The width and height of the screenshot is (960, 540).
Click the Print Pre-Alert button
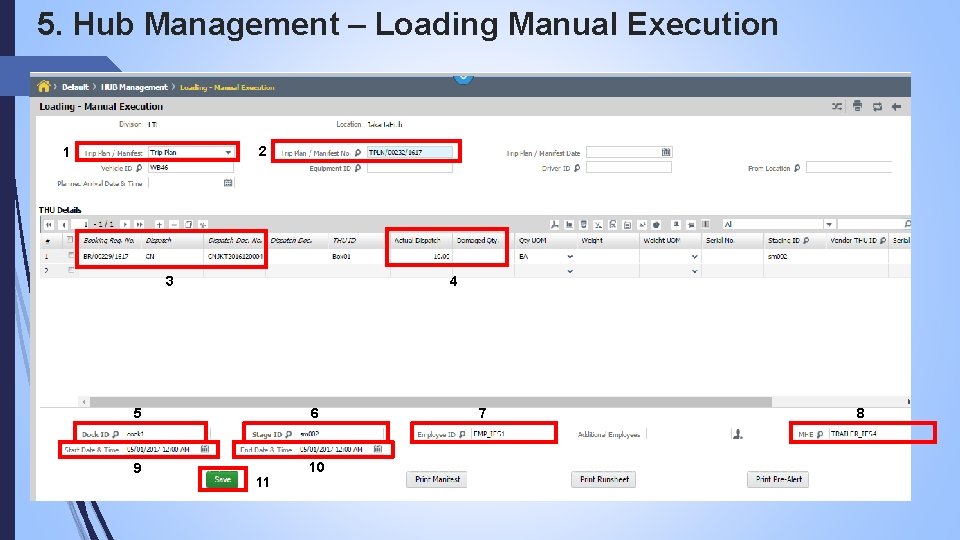coord(778,479)
